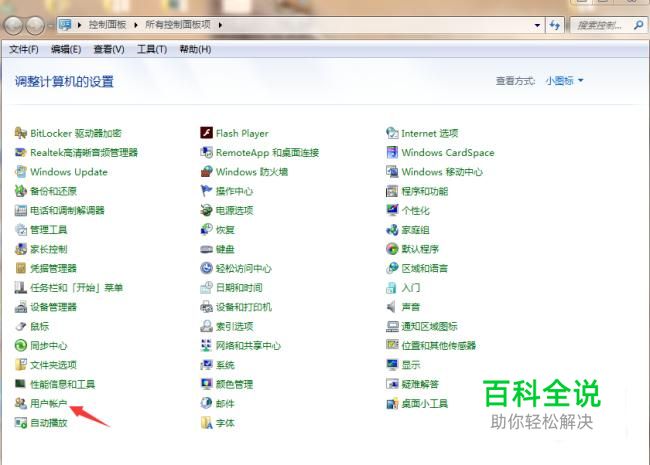Click the 家长控制 icon
Screen dimensions: 650x465
point(20,249)
